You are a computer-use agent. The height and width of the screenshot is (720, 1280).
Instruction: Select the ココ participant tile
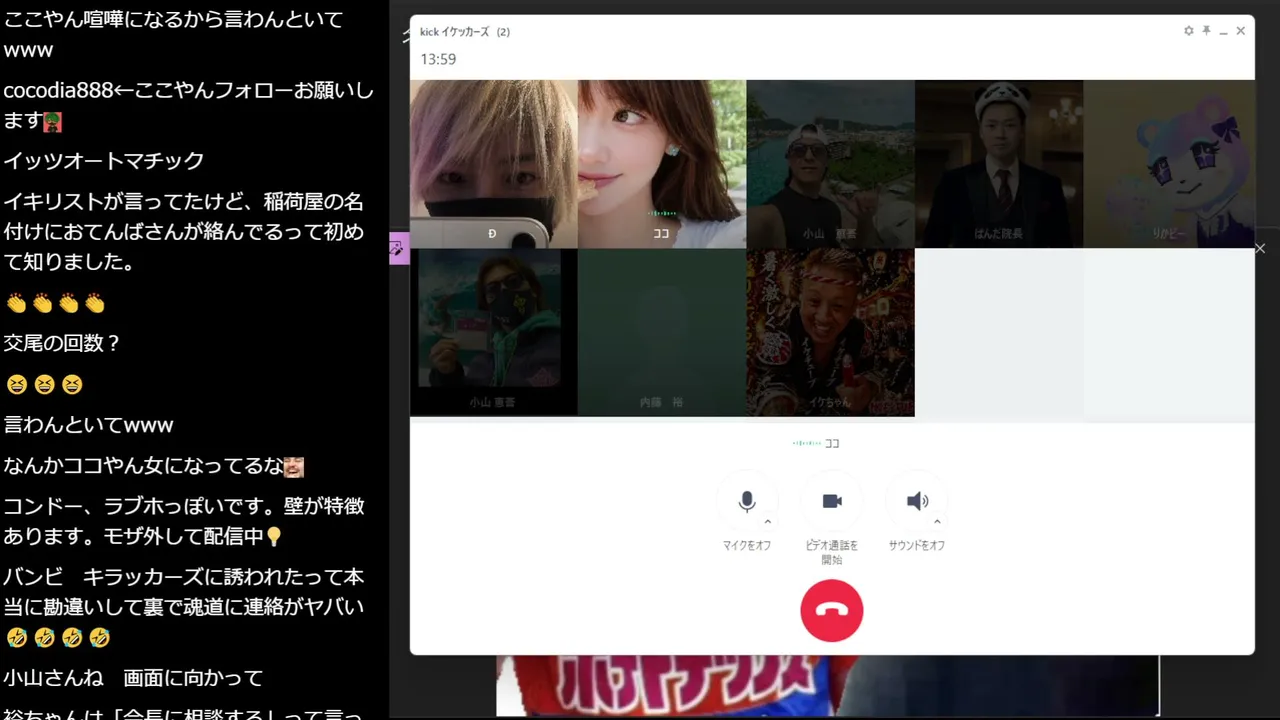coord(662,164)
